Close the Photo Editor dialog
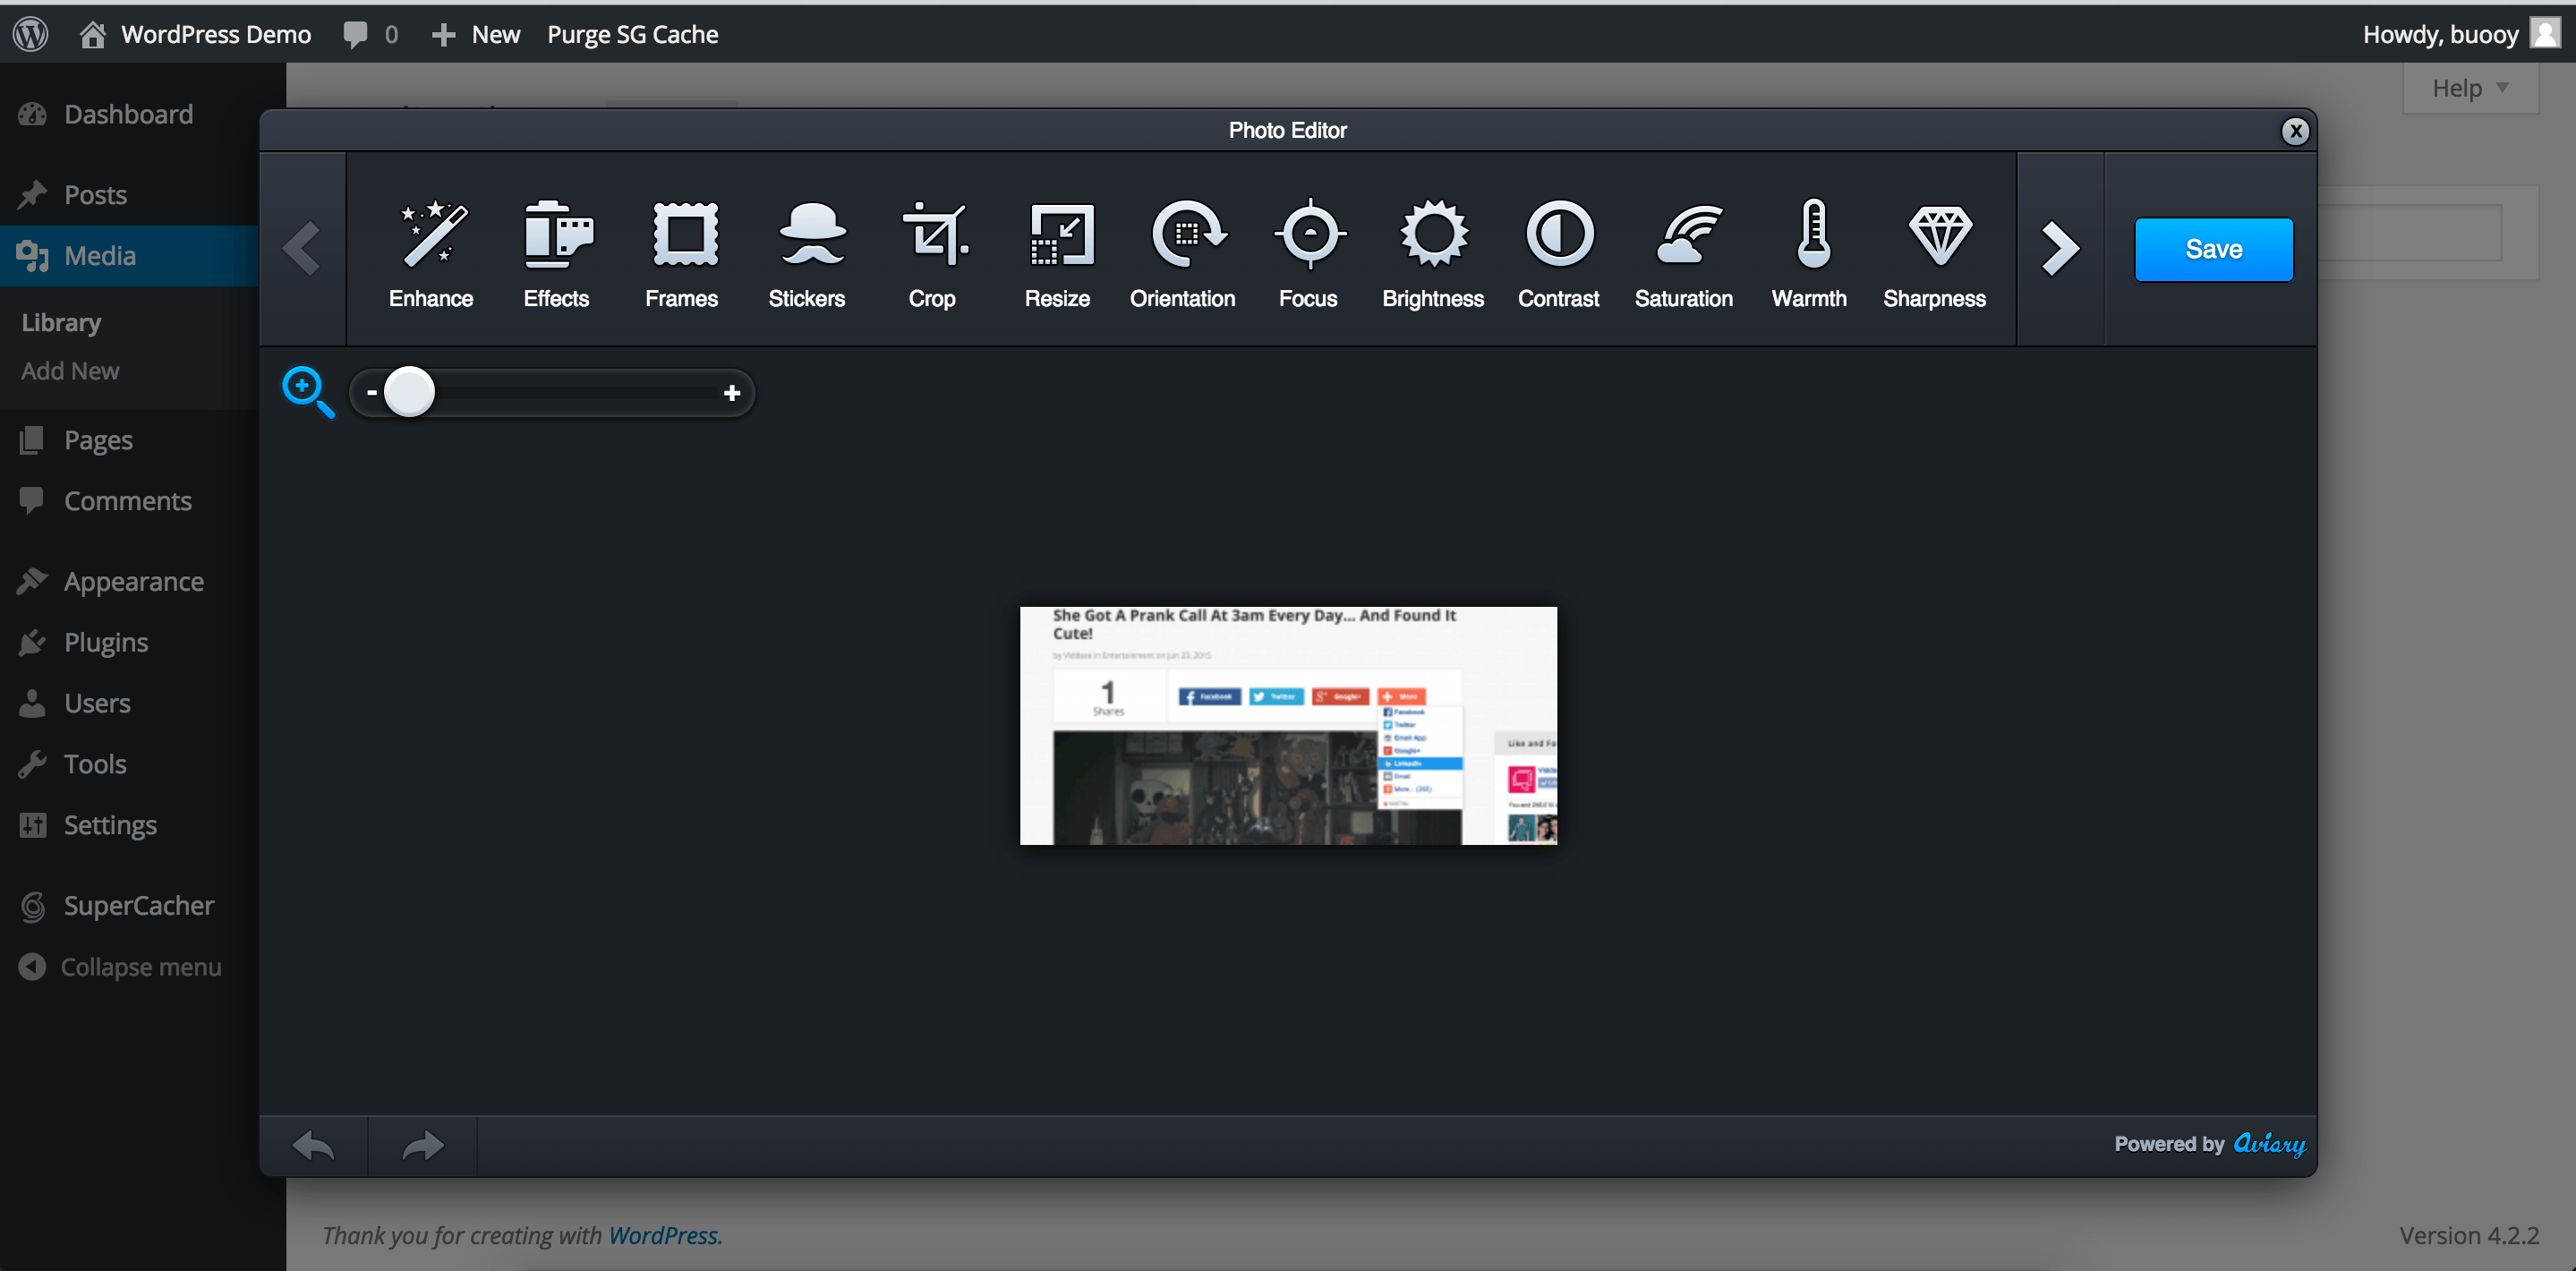 [x=2295, y=131]
